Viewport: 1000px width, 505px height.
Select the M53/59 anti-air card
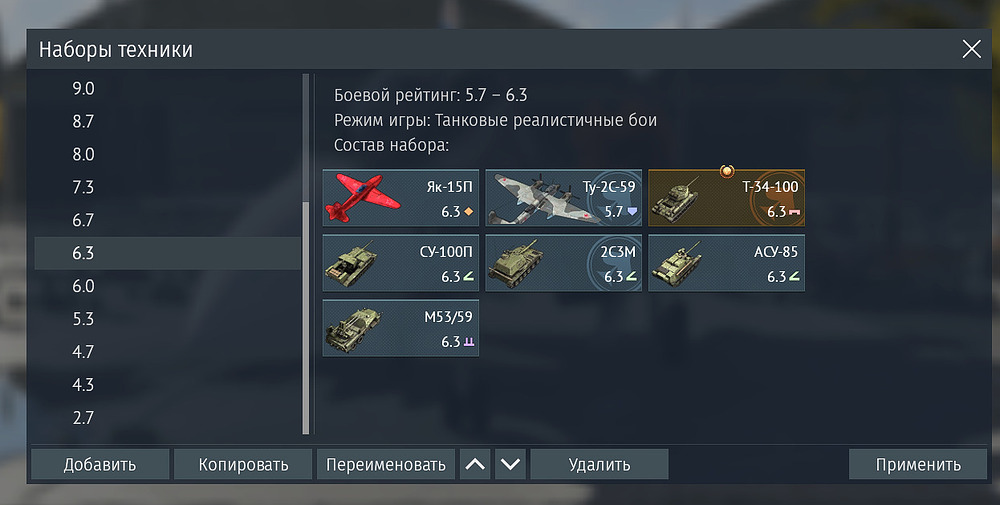pos(401,328)
